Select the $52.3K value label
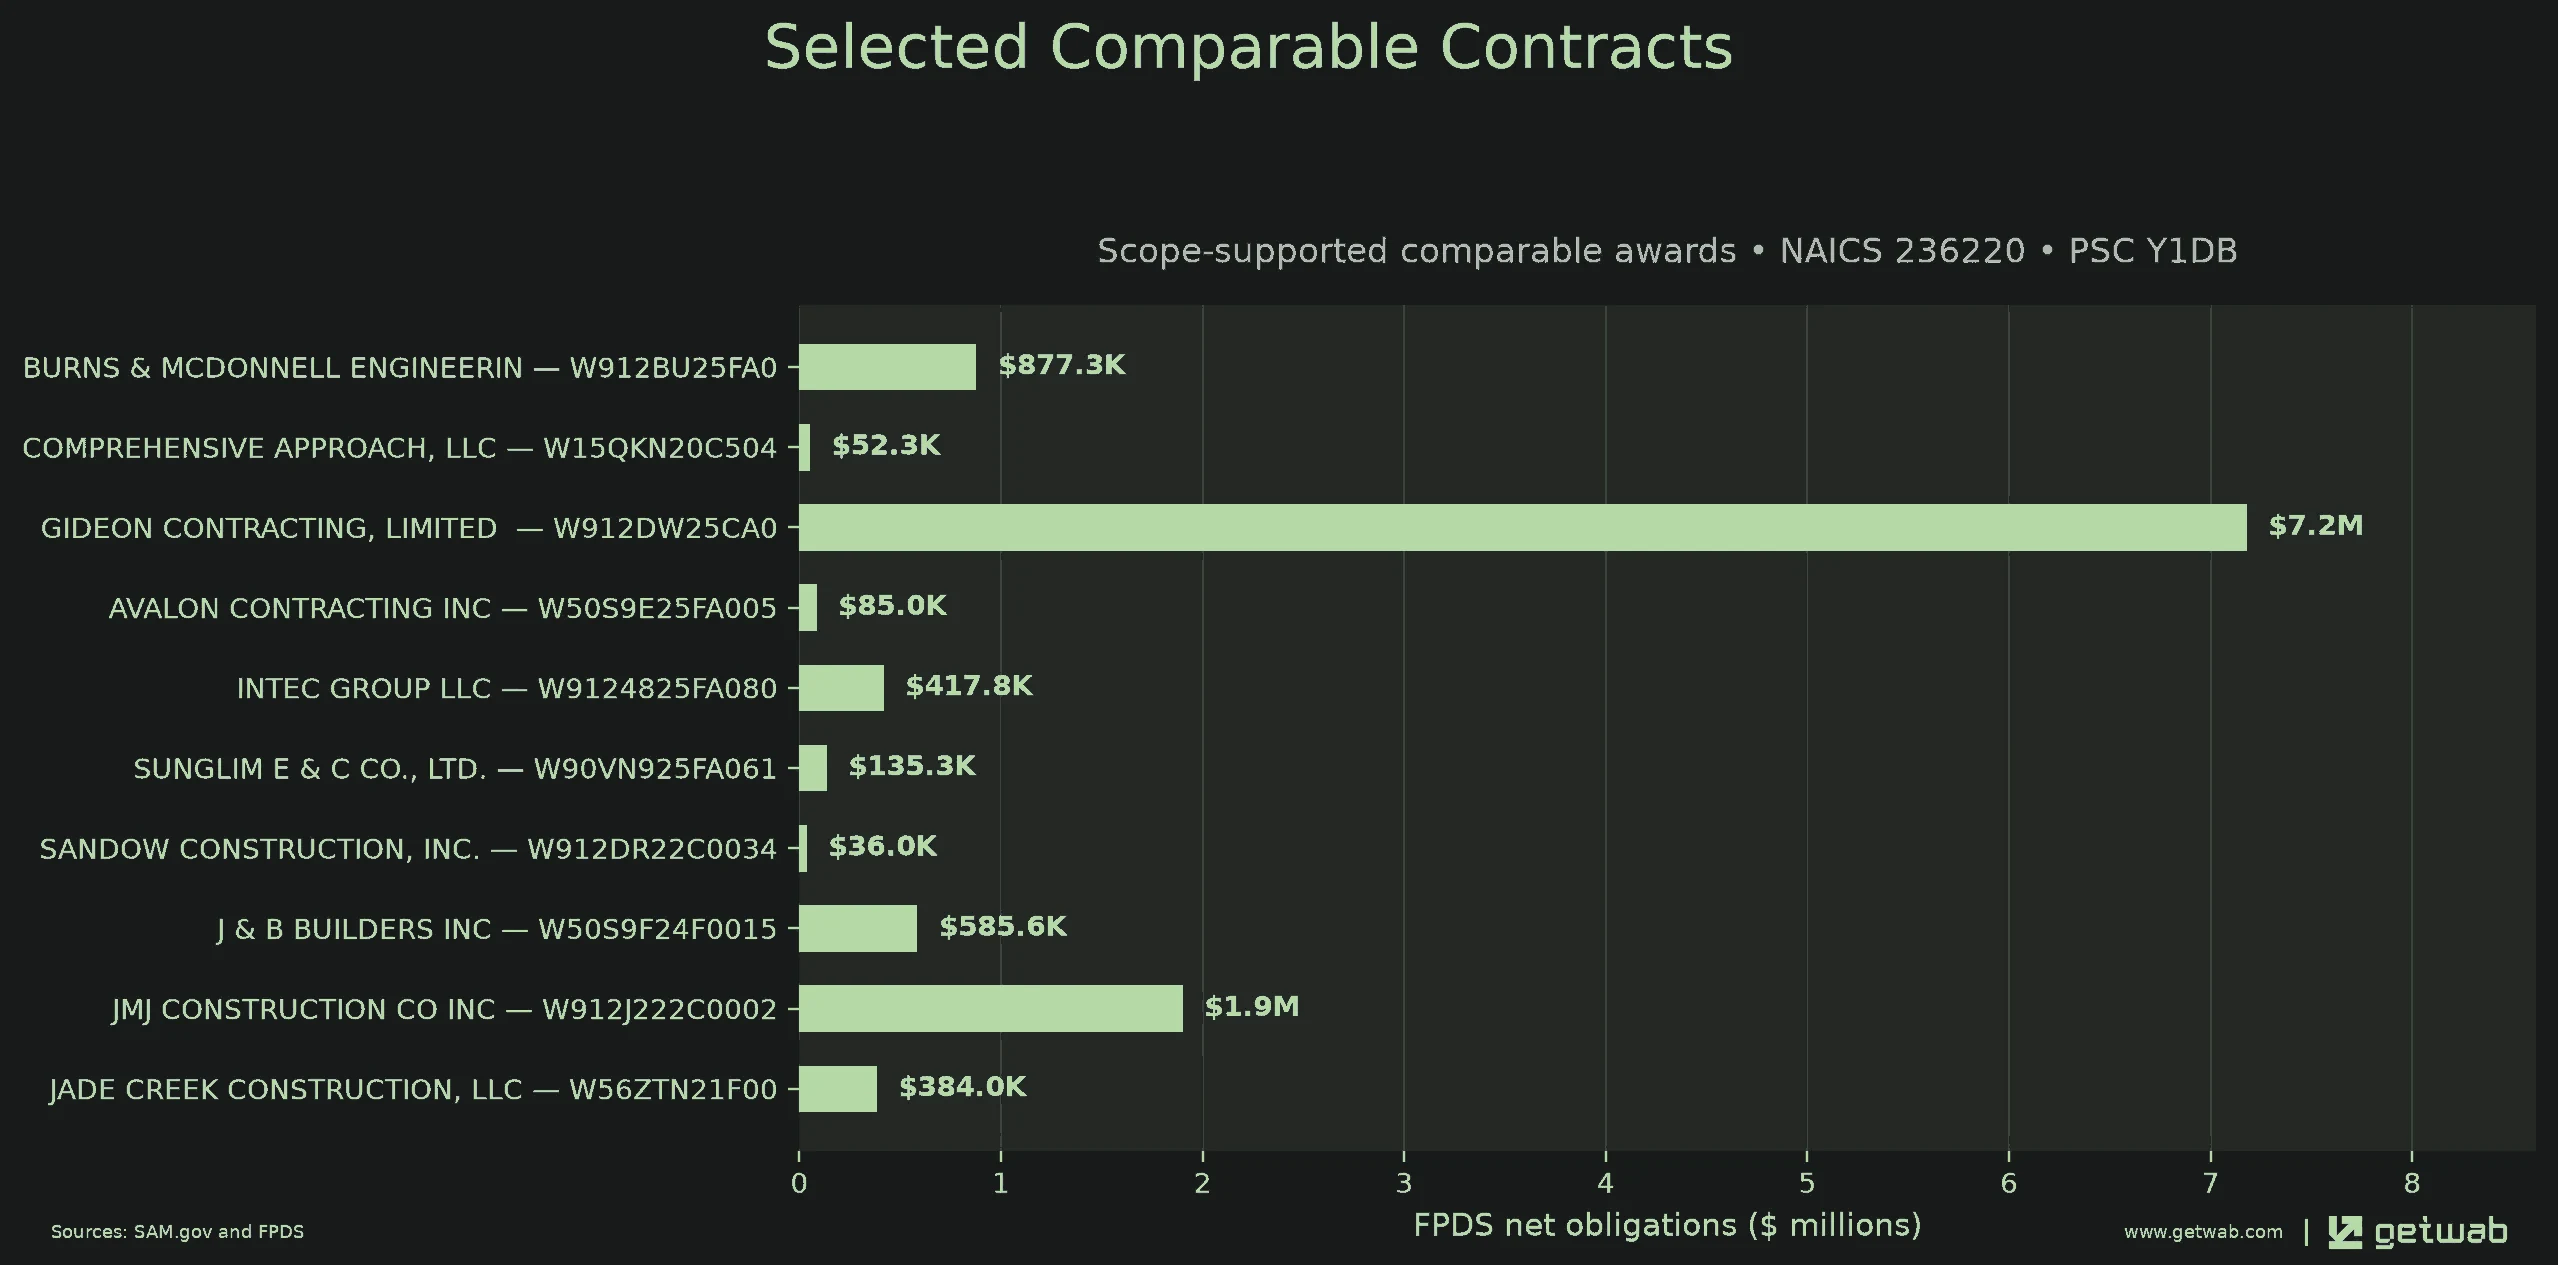 click(x=886, y=446)
